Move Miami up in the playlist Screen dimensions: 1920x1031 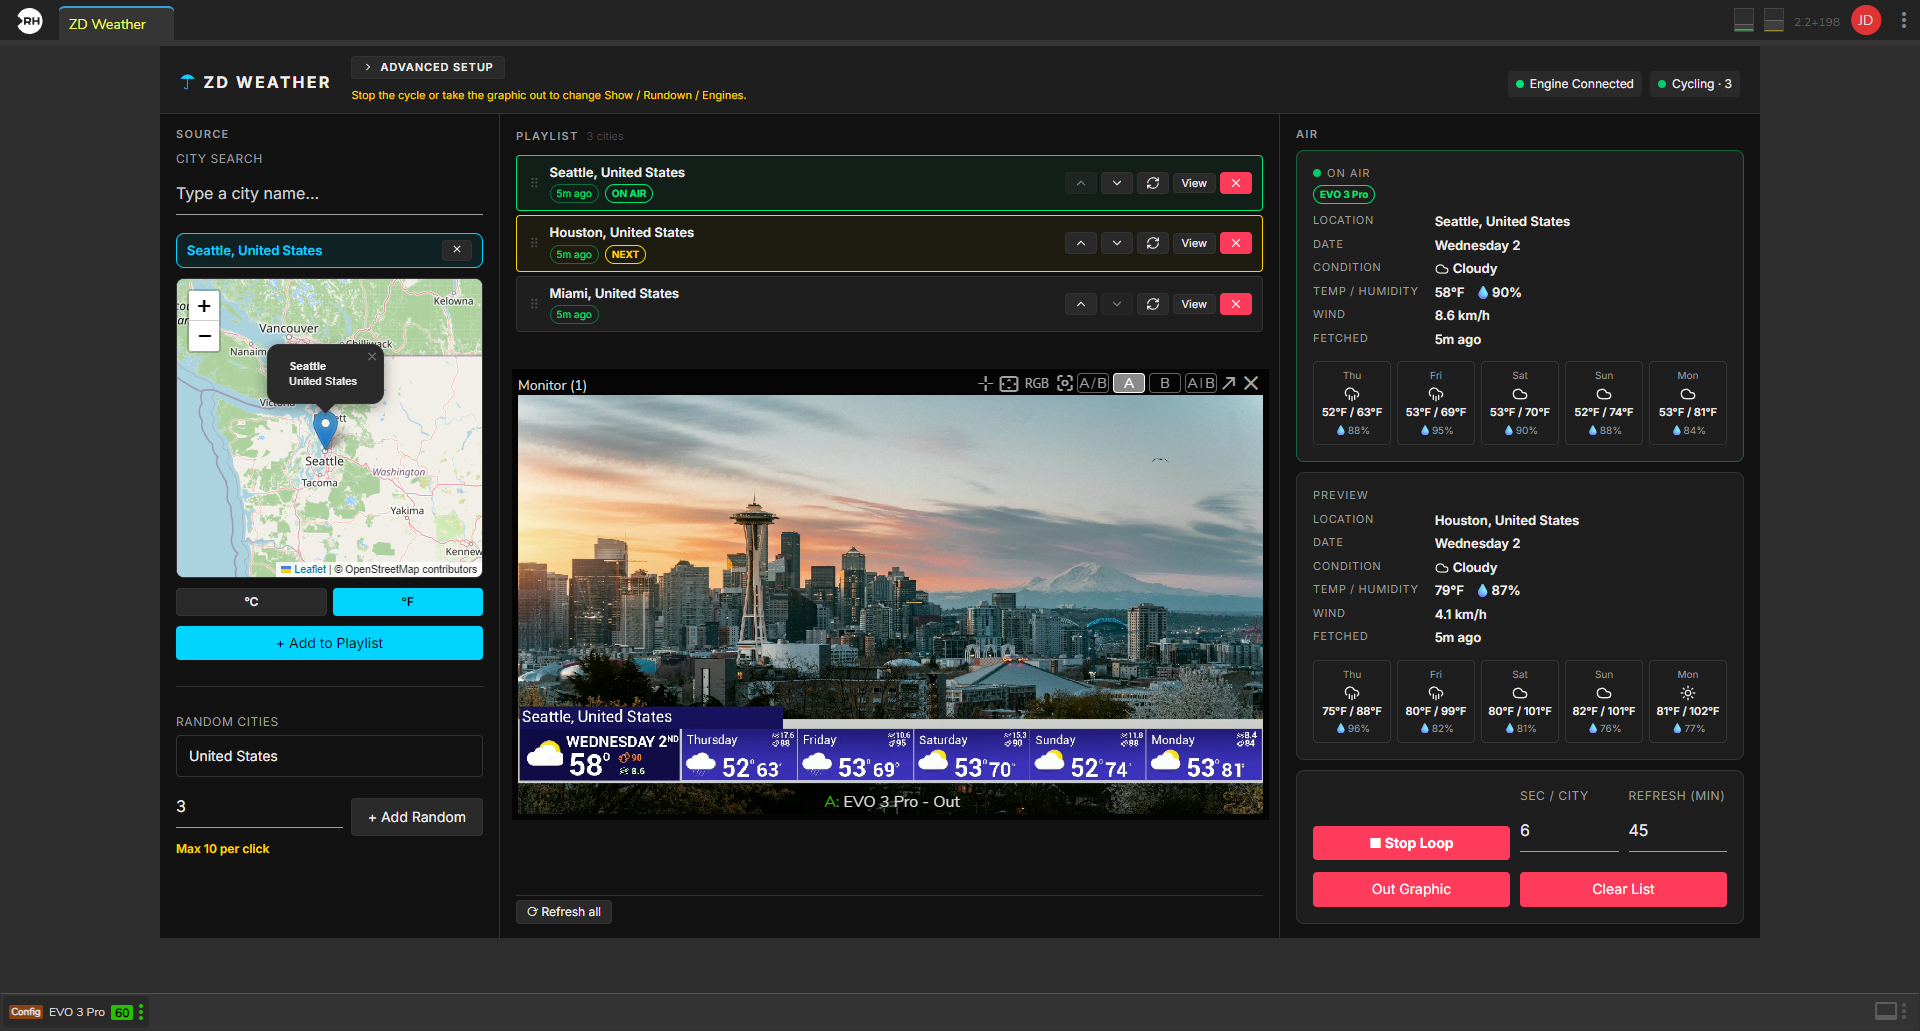point(1081,304)
